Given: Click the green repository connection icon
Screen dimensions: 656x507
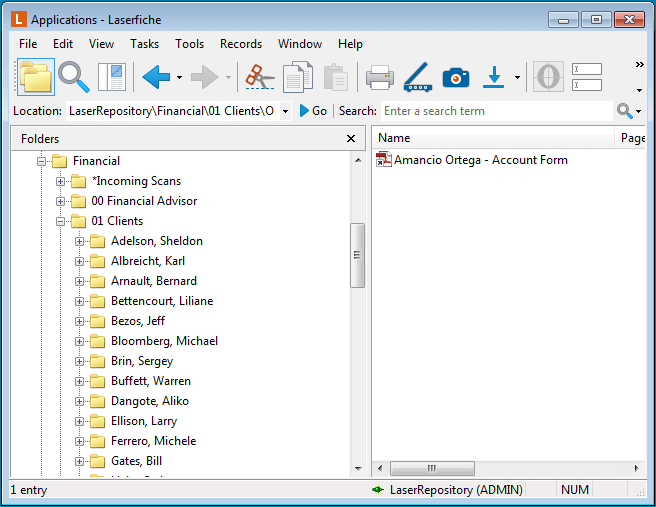Looking at the screenshot, I should pos(378,489).
